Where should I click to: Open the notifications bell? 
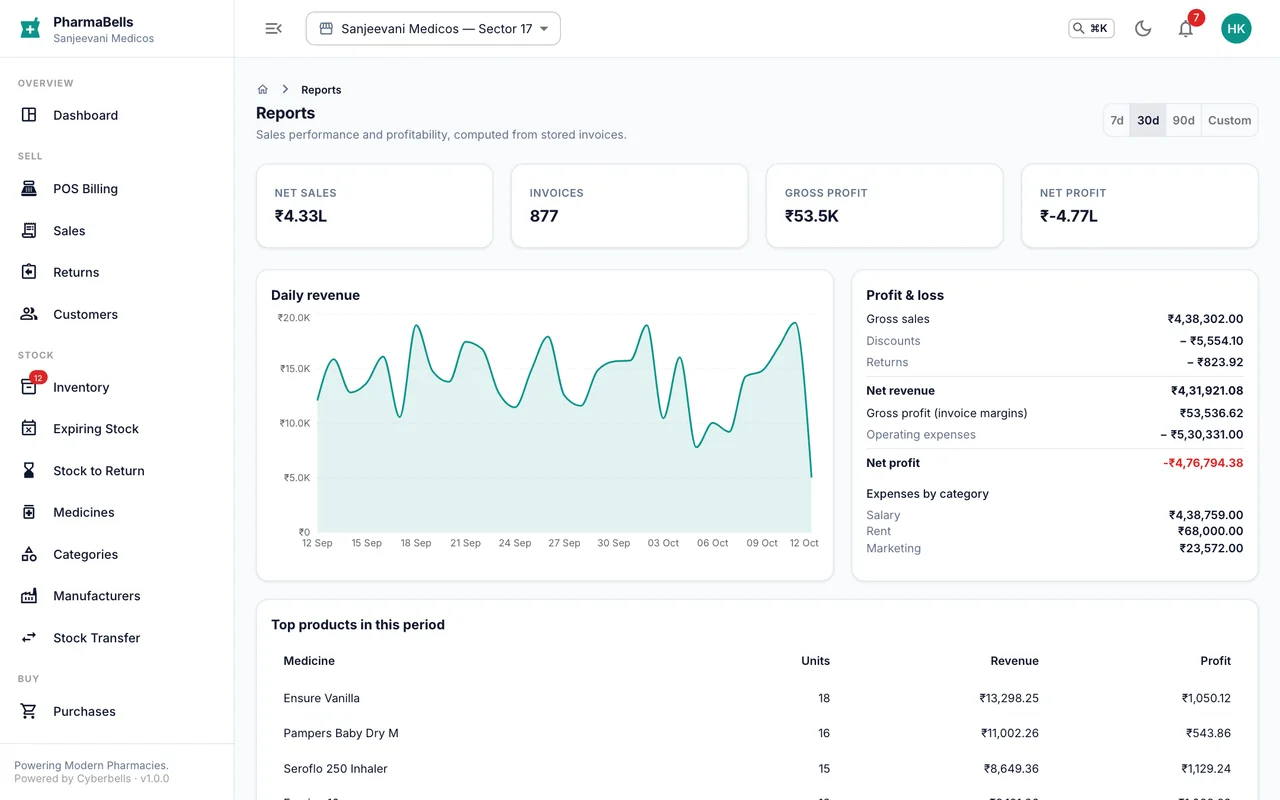click(1186, 29)
